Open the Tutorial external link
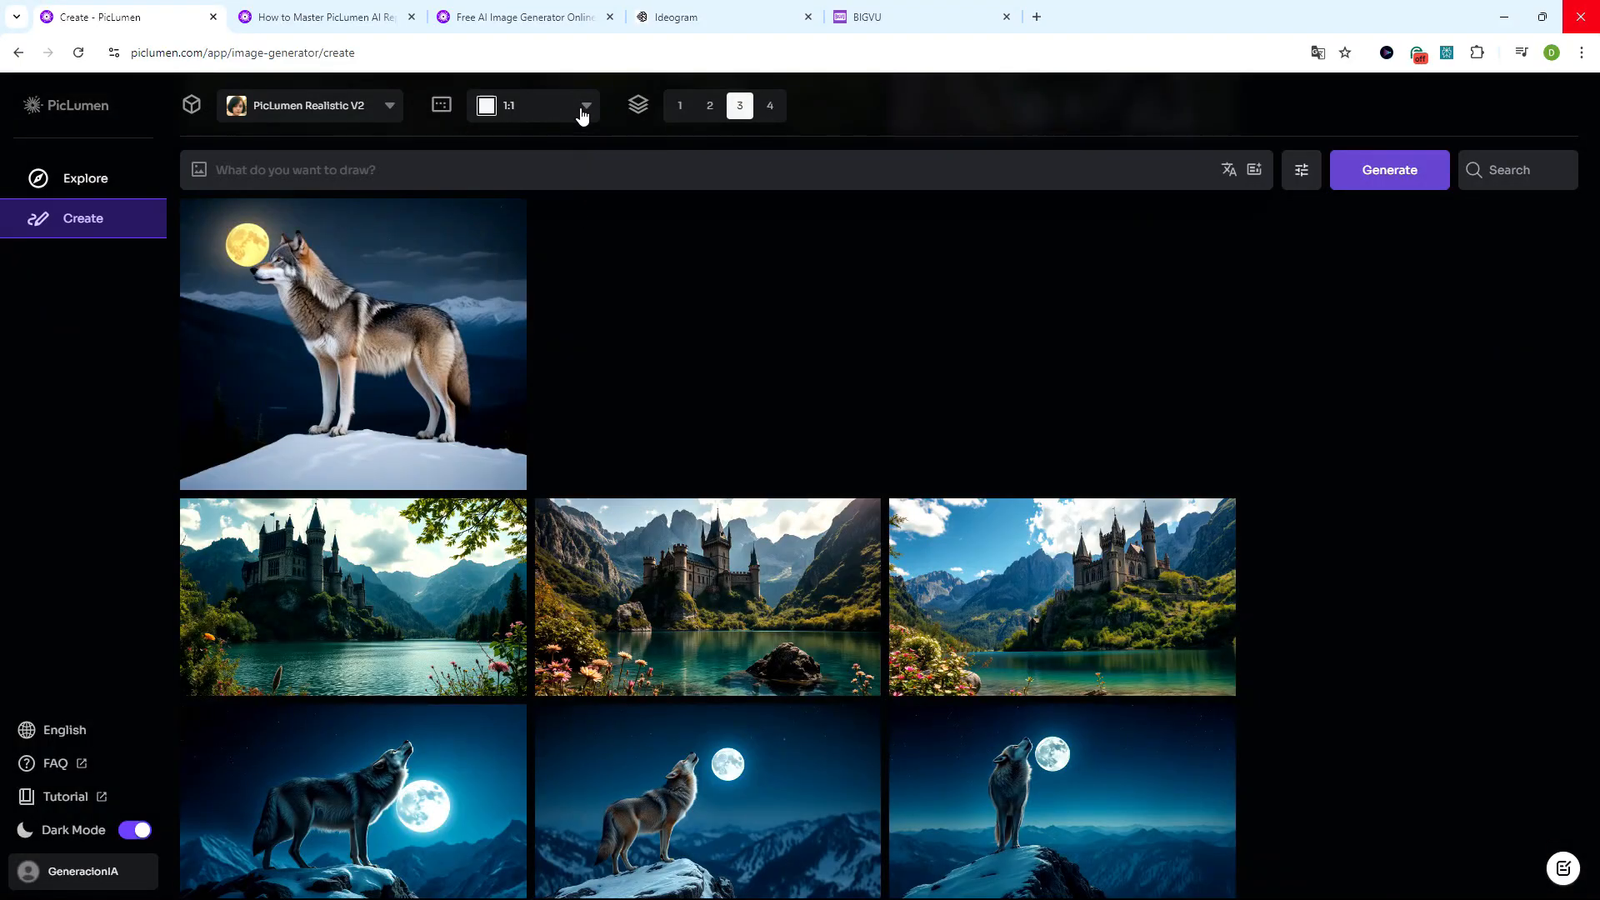 click(66, 797)
